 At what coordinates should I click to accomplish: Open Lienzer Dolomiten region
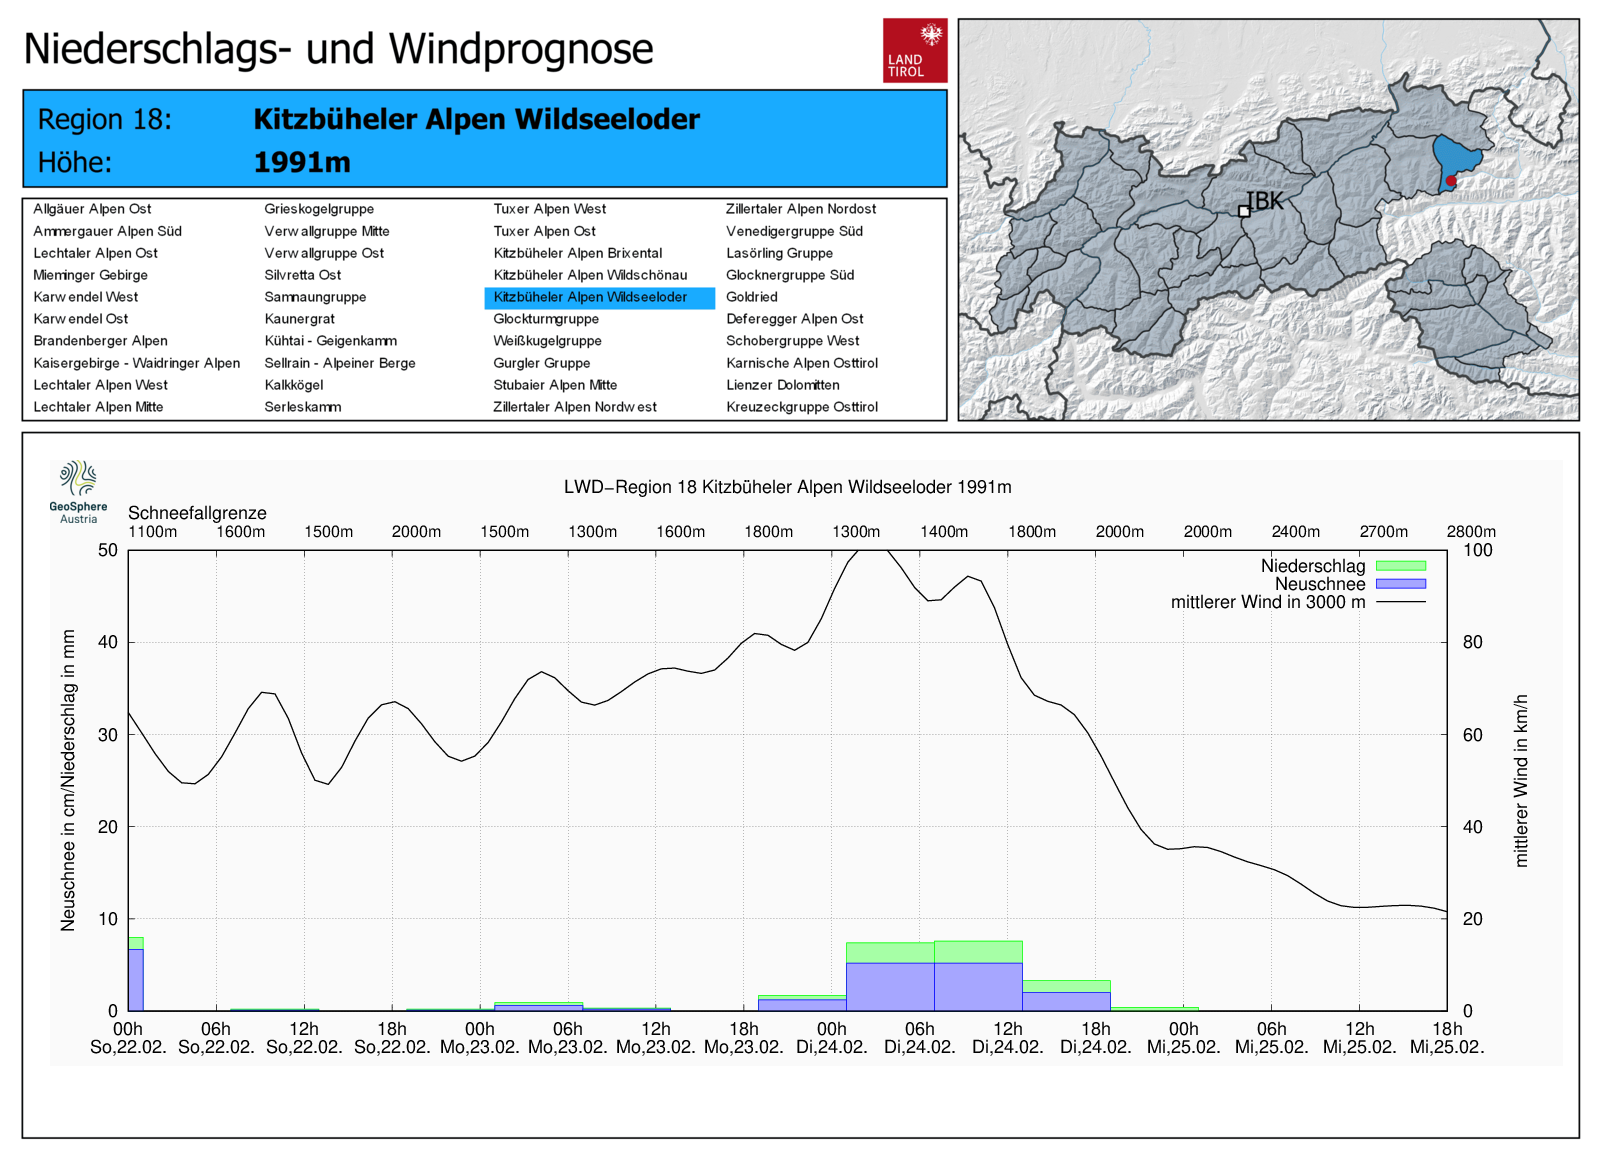pyautogui.click(x=783, y=385)
